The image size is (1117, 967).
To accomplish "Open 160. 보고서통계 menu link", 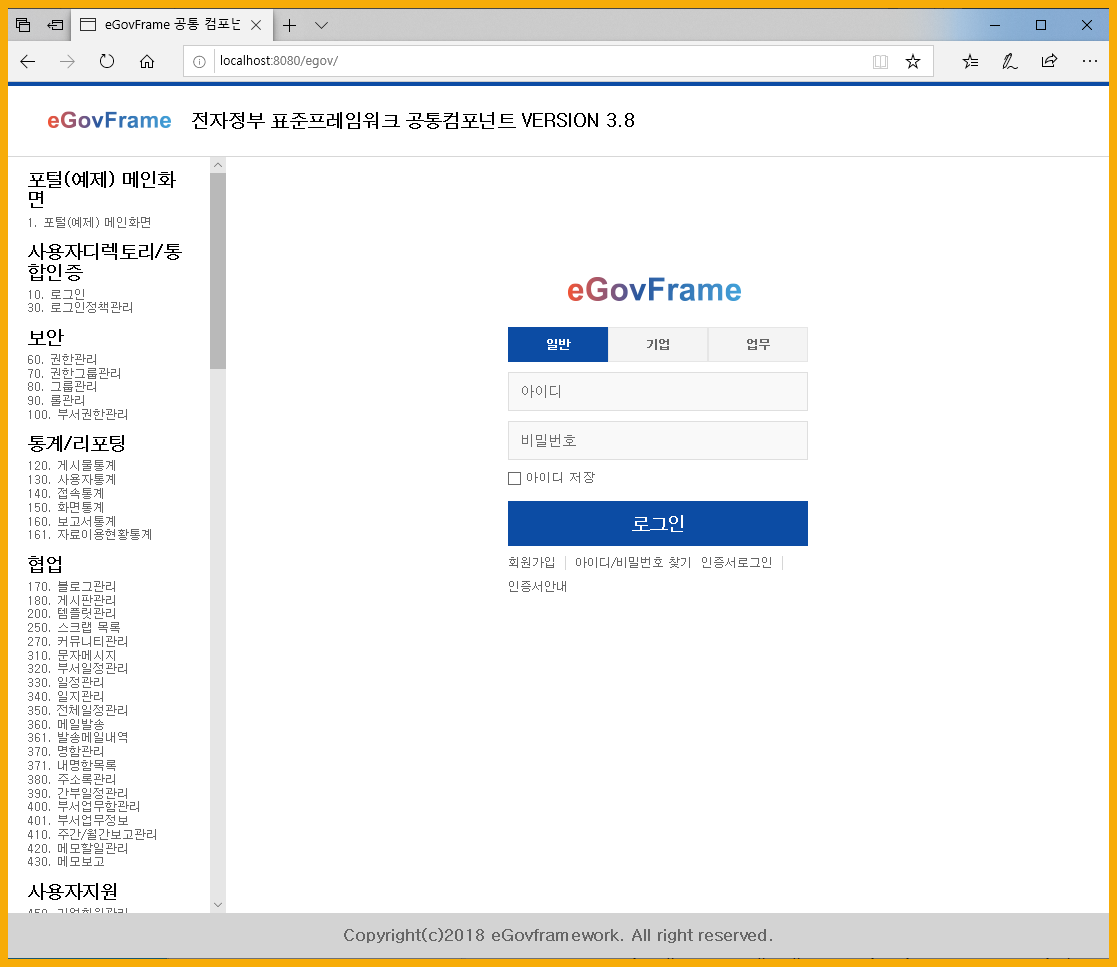I will click(x=71, y=521).
